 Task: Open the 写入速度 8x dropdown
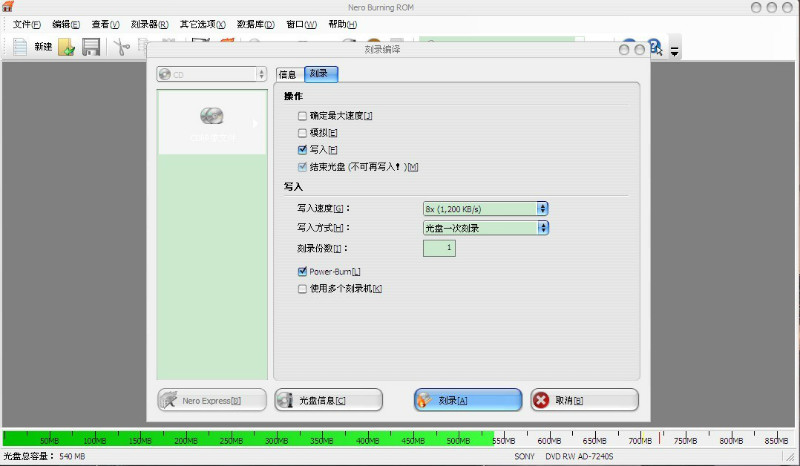[486, 209]
